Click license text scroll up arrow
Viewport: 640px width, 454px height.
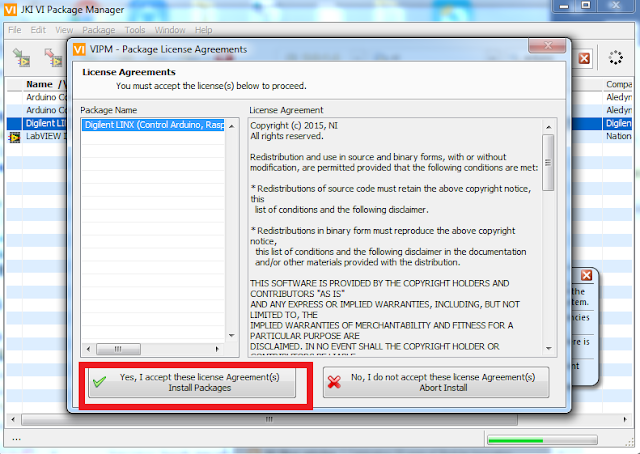[549, 127]
